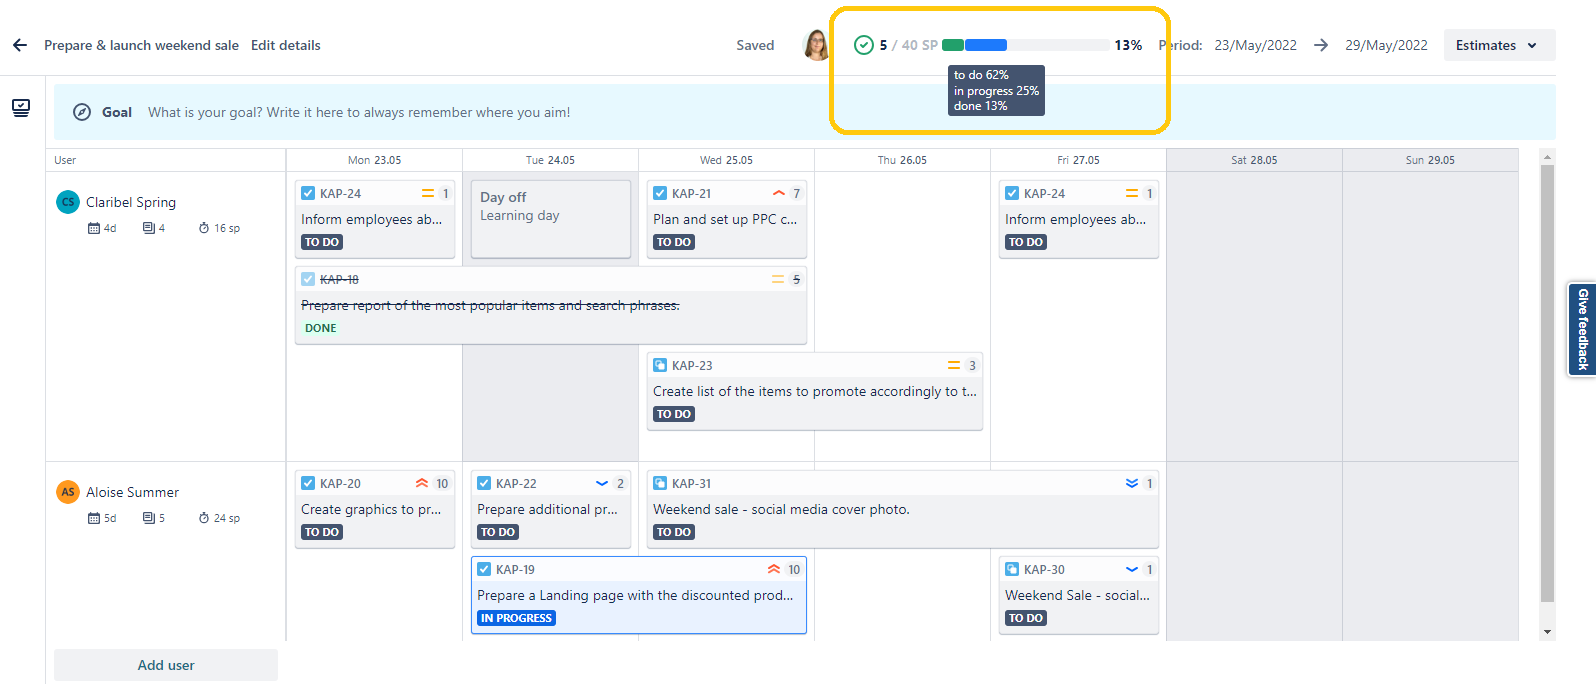Click the lowest priority icon on KAP-31
Screen dimensions: 1596x684
click(x=1132, y=483)
